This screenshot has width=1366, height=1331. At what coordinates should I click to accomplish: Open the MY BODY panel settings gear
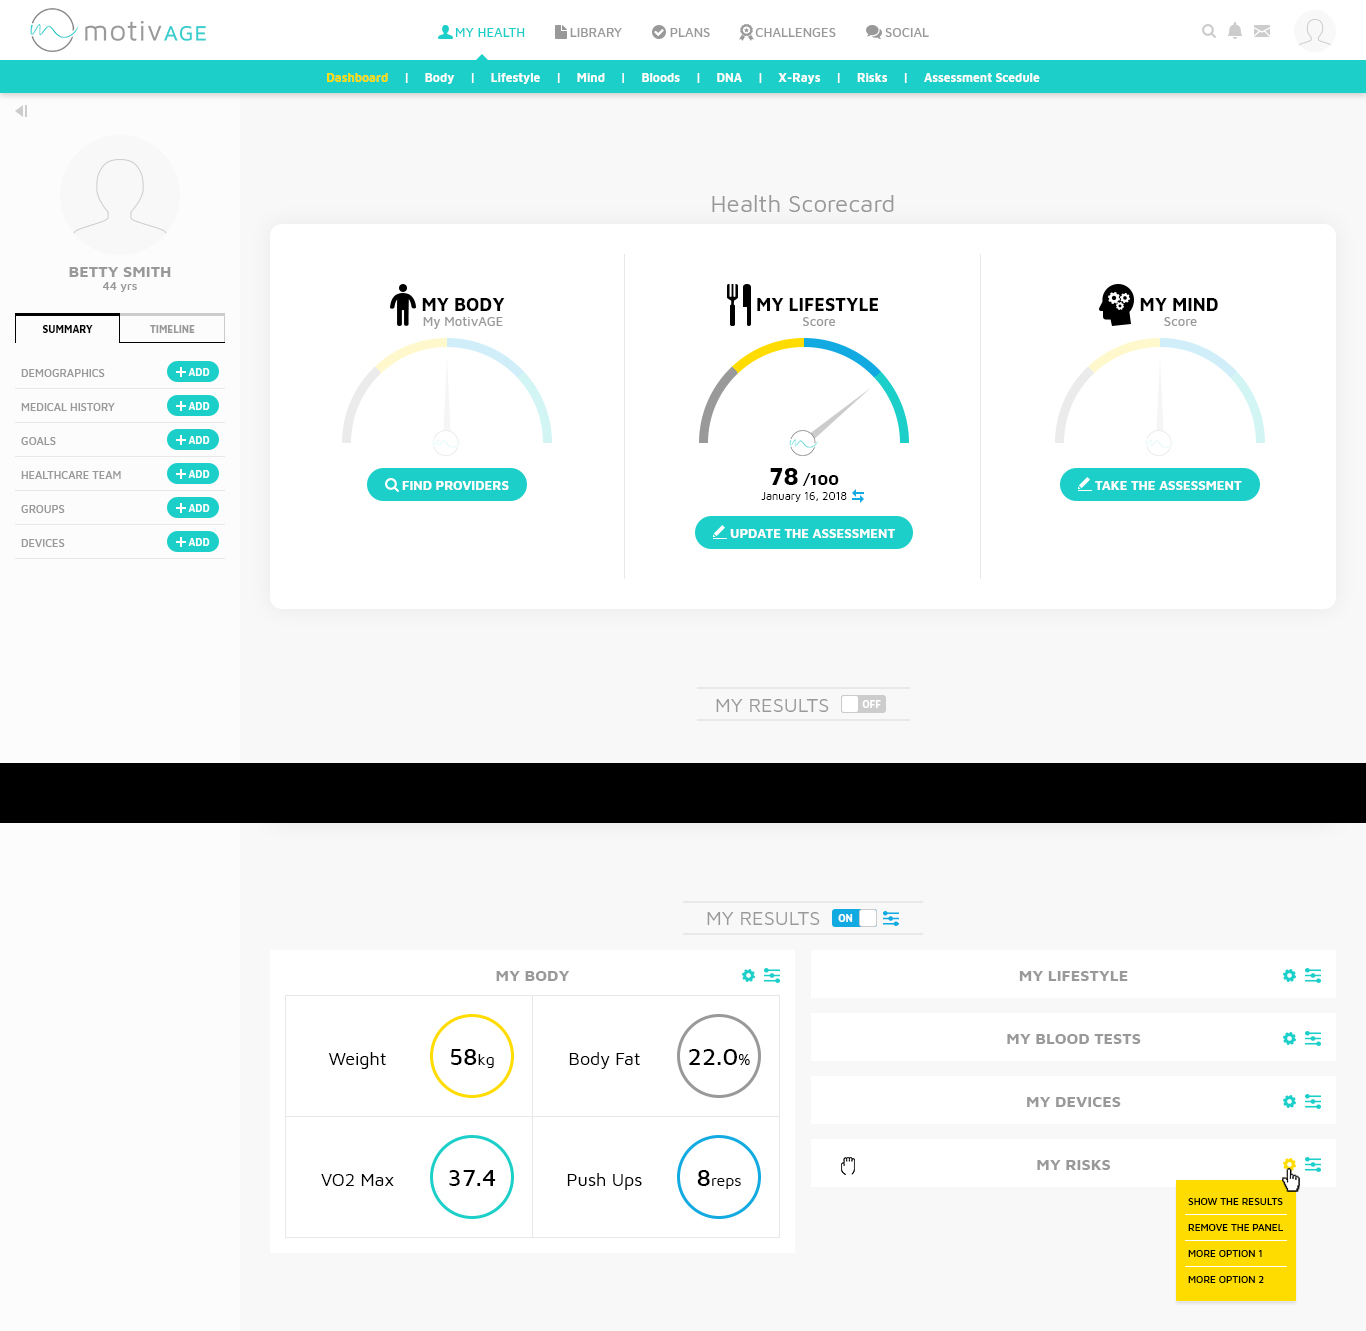click(x=748, y=975)
